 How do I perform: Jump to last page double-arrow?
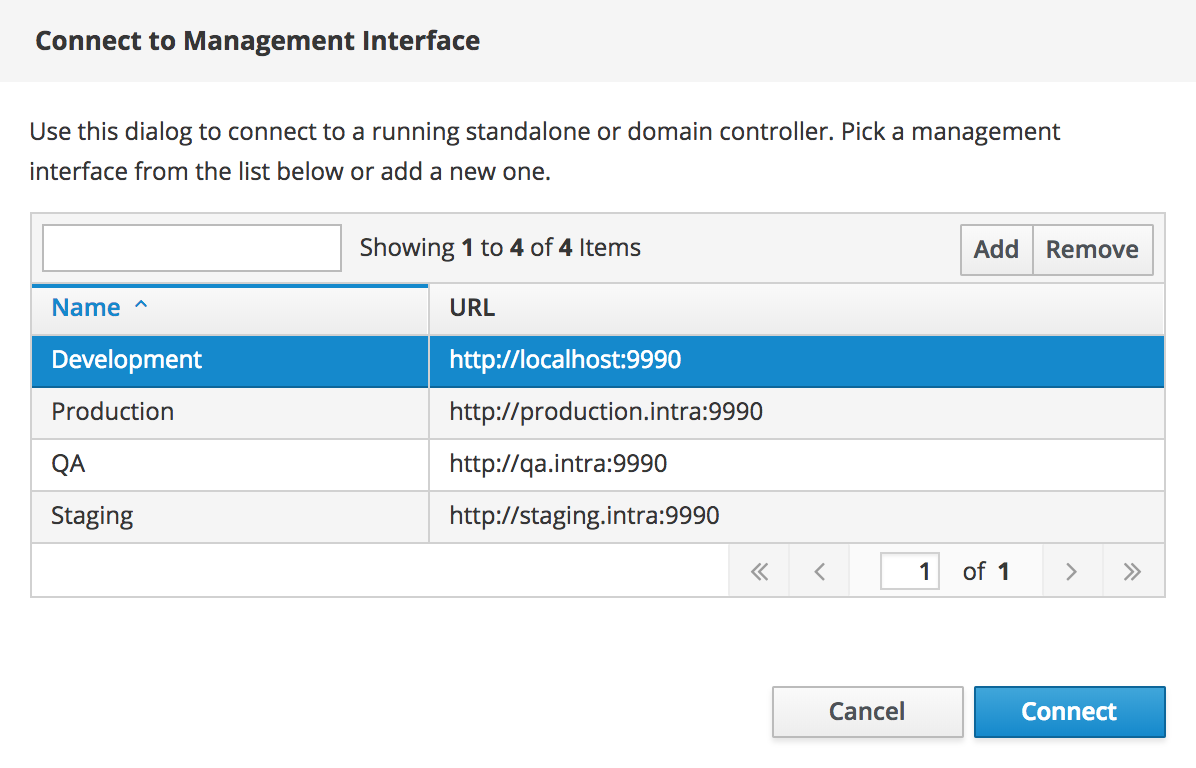[x=1133, y=571]
